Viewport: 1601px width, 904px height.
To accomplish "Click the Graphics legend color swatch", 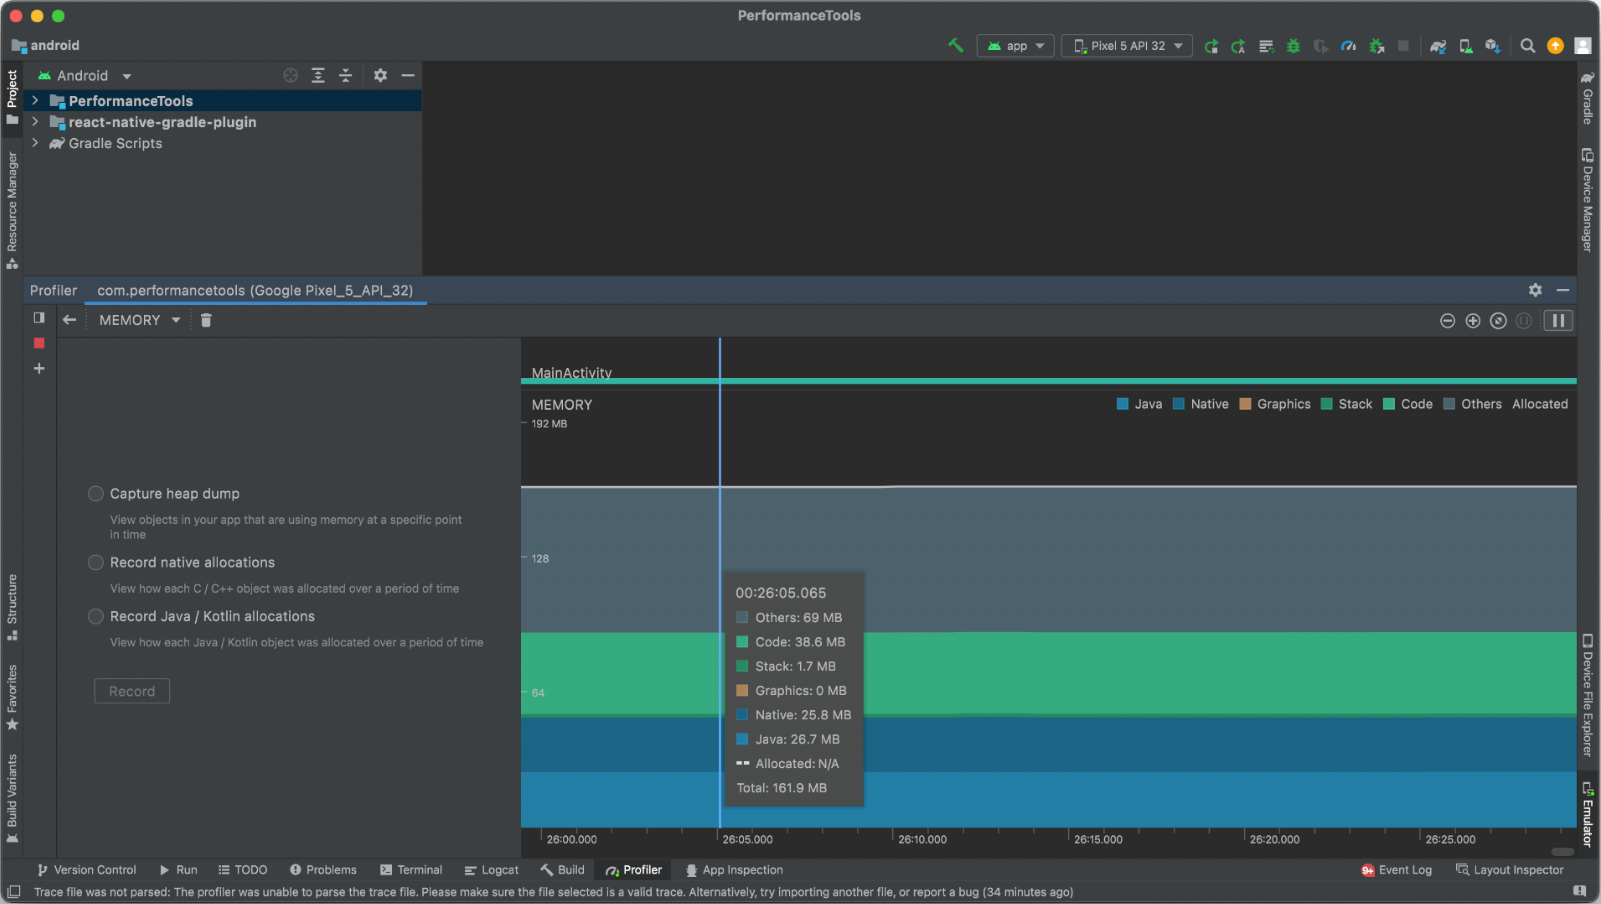I will click(x=1245, y=404).
